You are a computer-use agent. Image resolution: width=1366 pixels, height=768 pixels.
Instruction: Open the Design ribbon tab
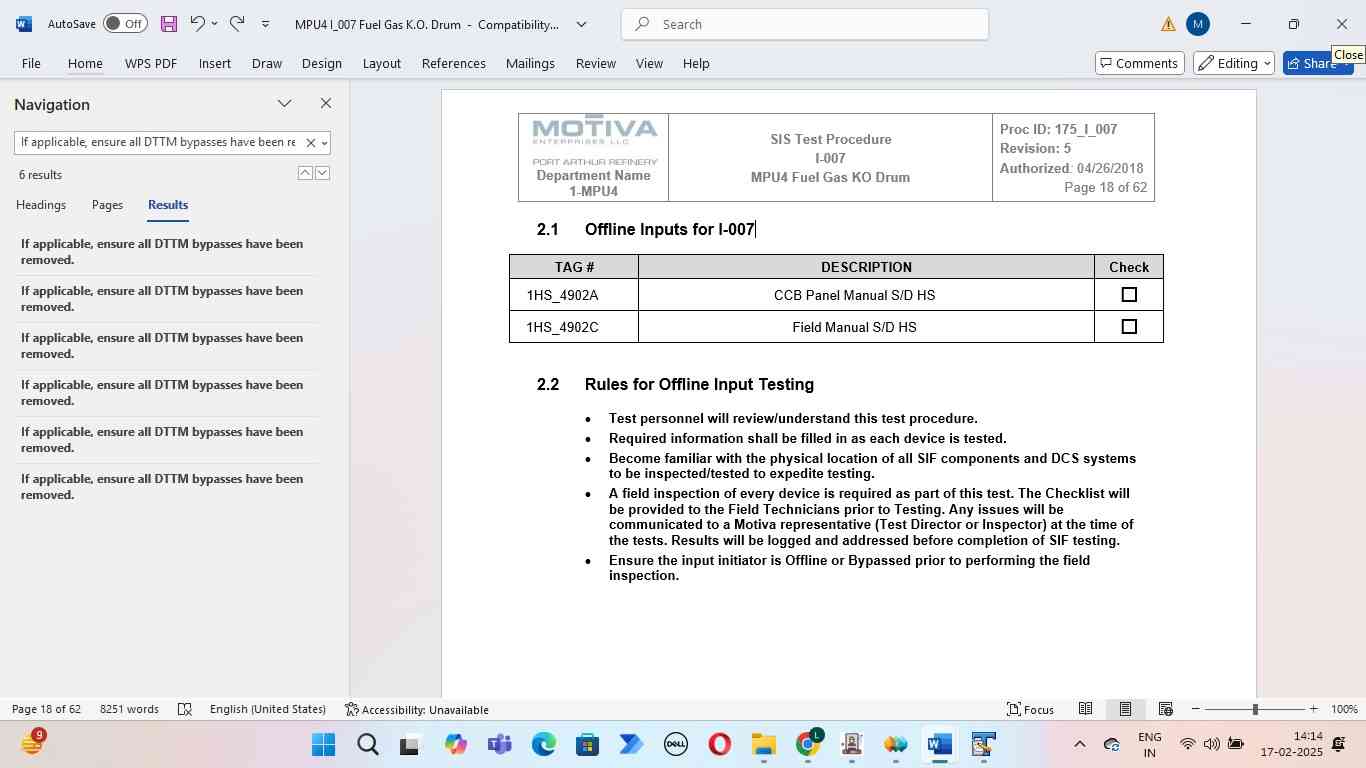pos(321,63)
